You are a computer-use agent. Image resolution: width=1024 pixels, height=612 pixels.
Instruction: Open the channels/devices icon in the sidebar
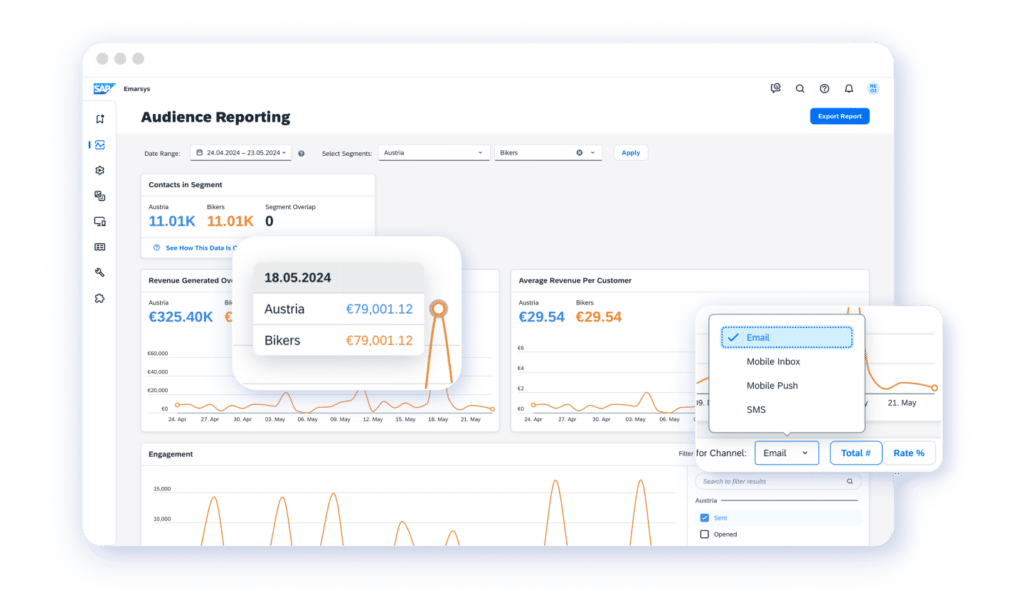point(99,221)
